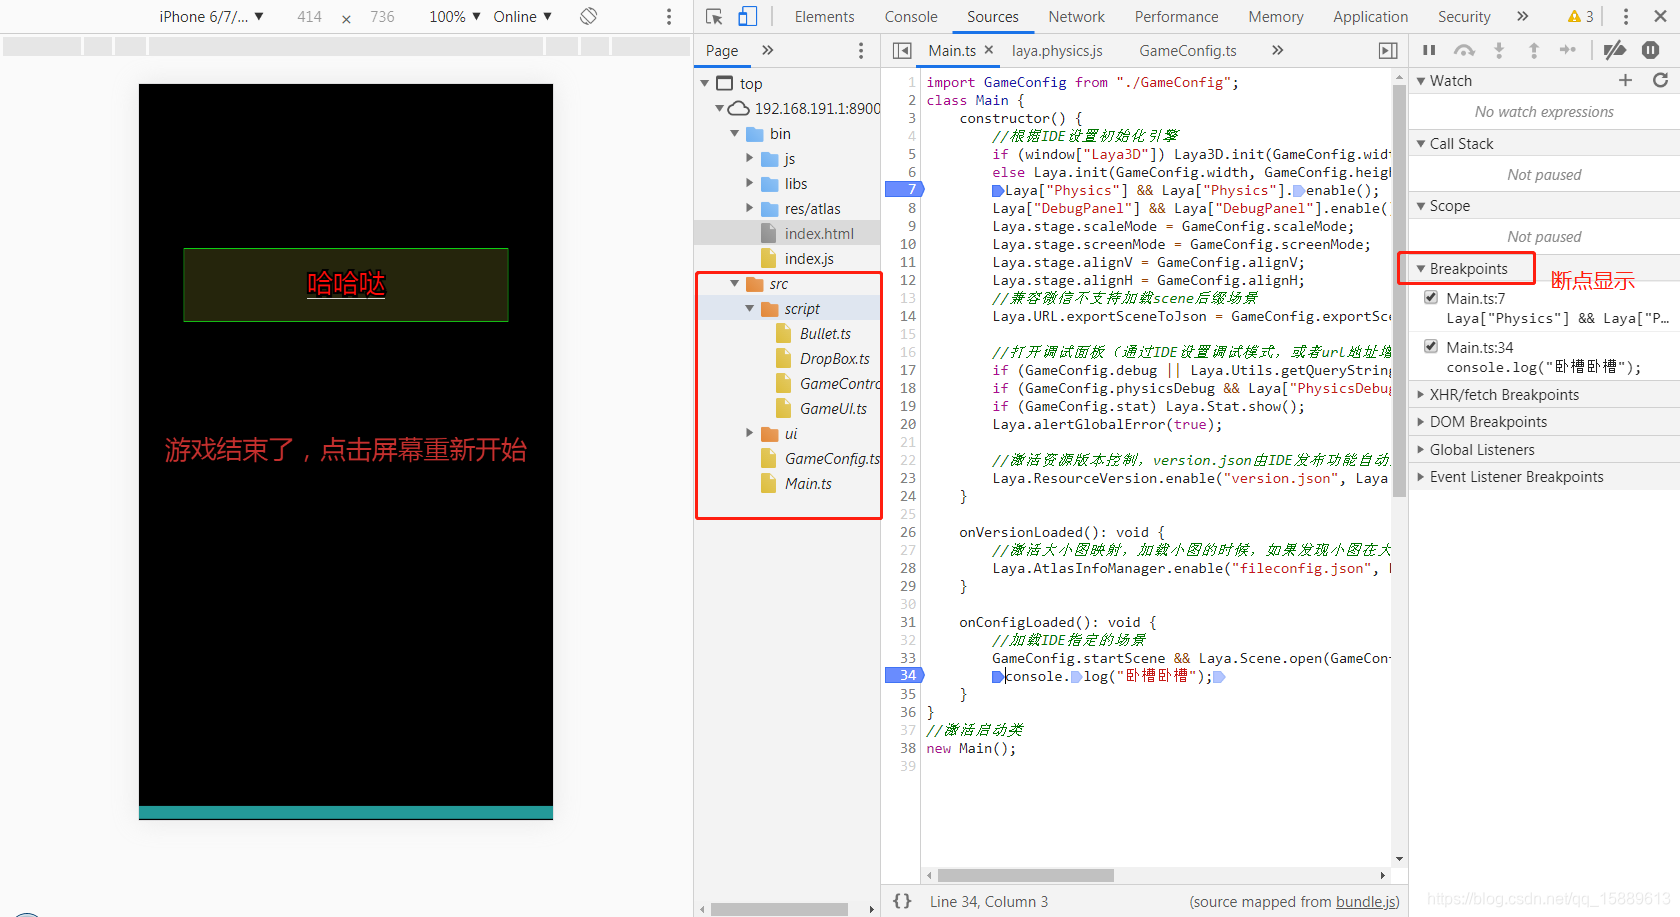This screenshot has width=1680, height=917.
Task: Switch to the Application tab
Action: (1370, 16)
